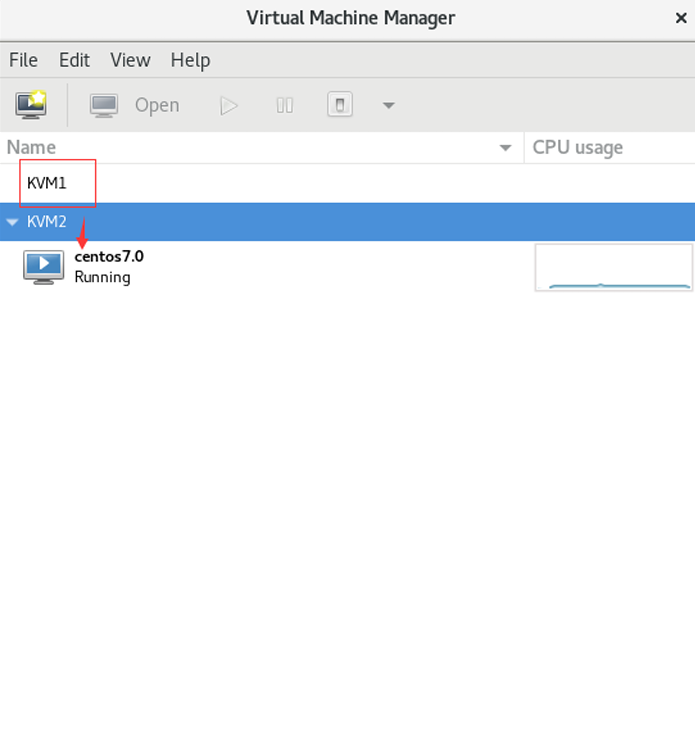The width and height of the screenshot is (695, 743).
Task: Open the Edit menu
Action: tap(74, 60)
